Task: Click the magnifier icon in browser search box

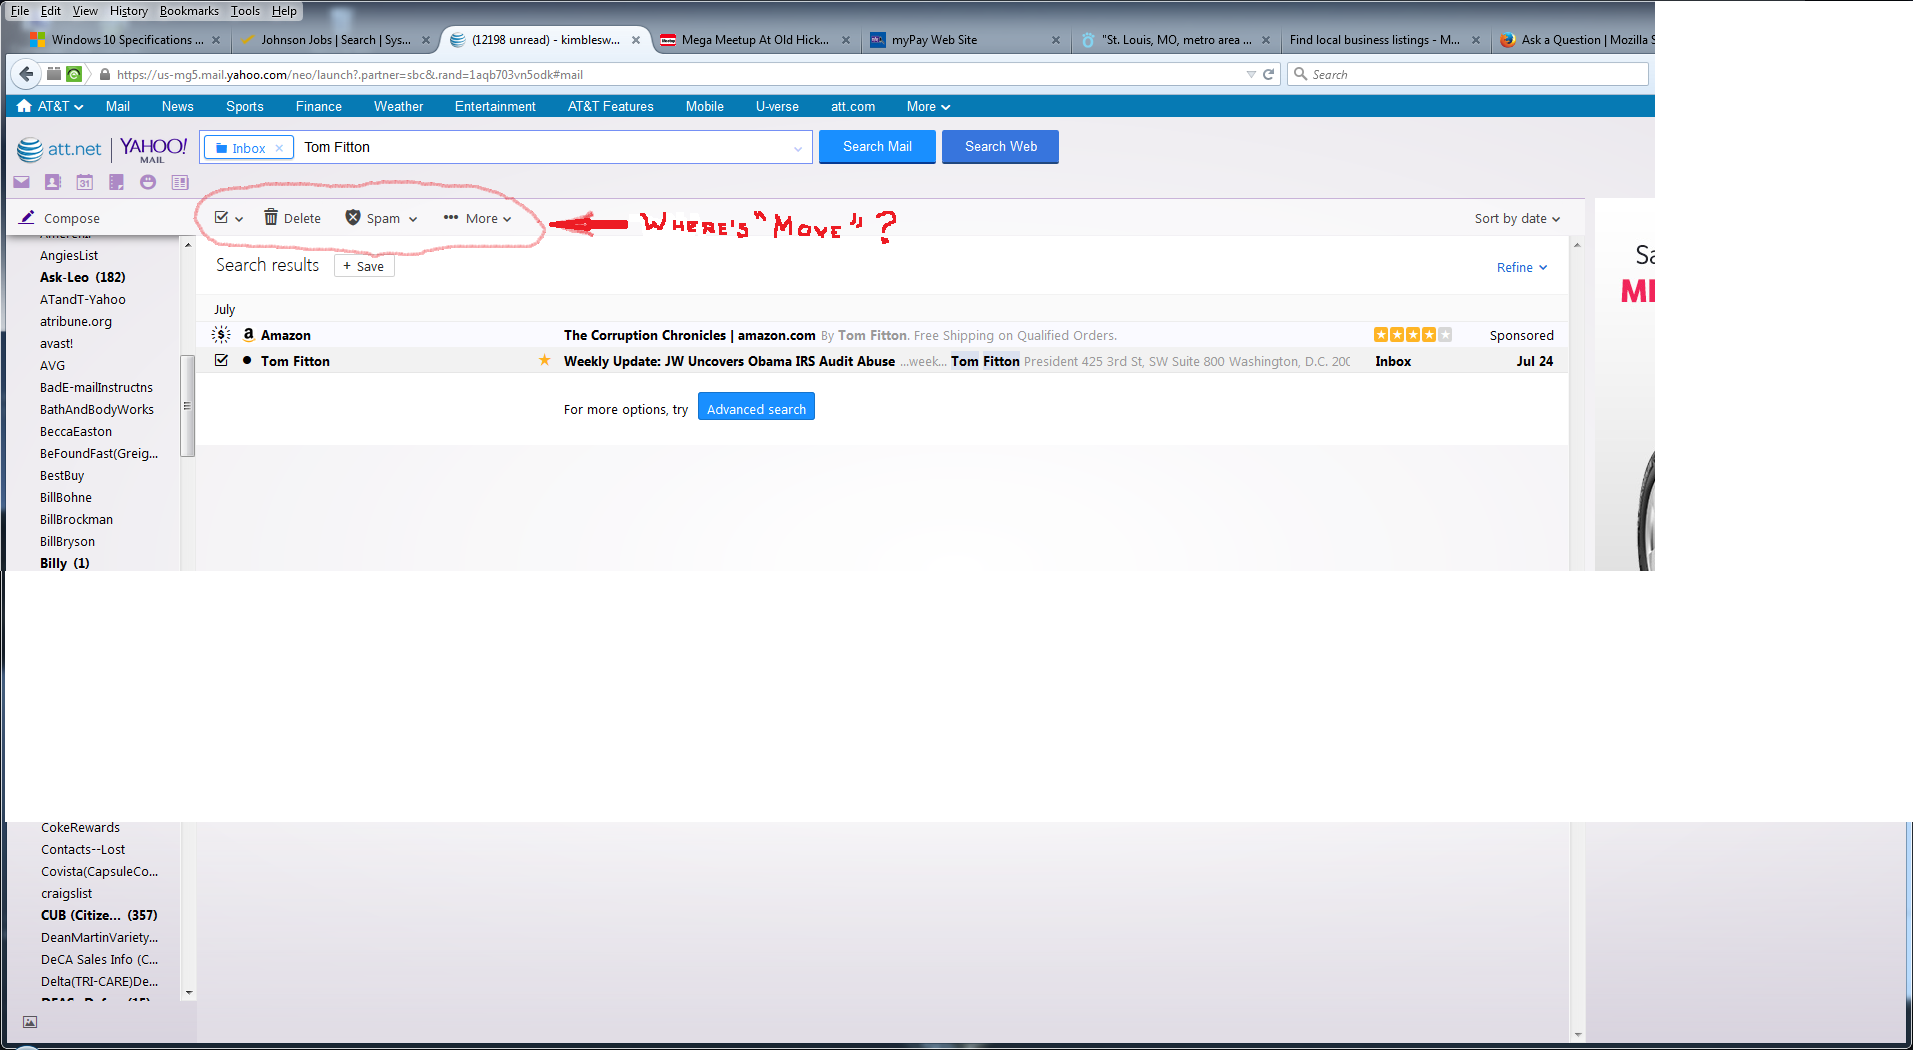Action: point(1300,74)
